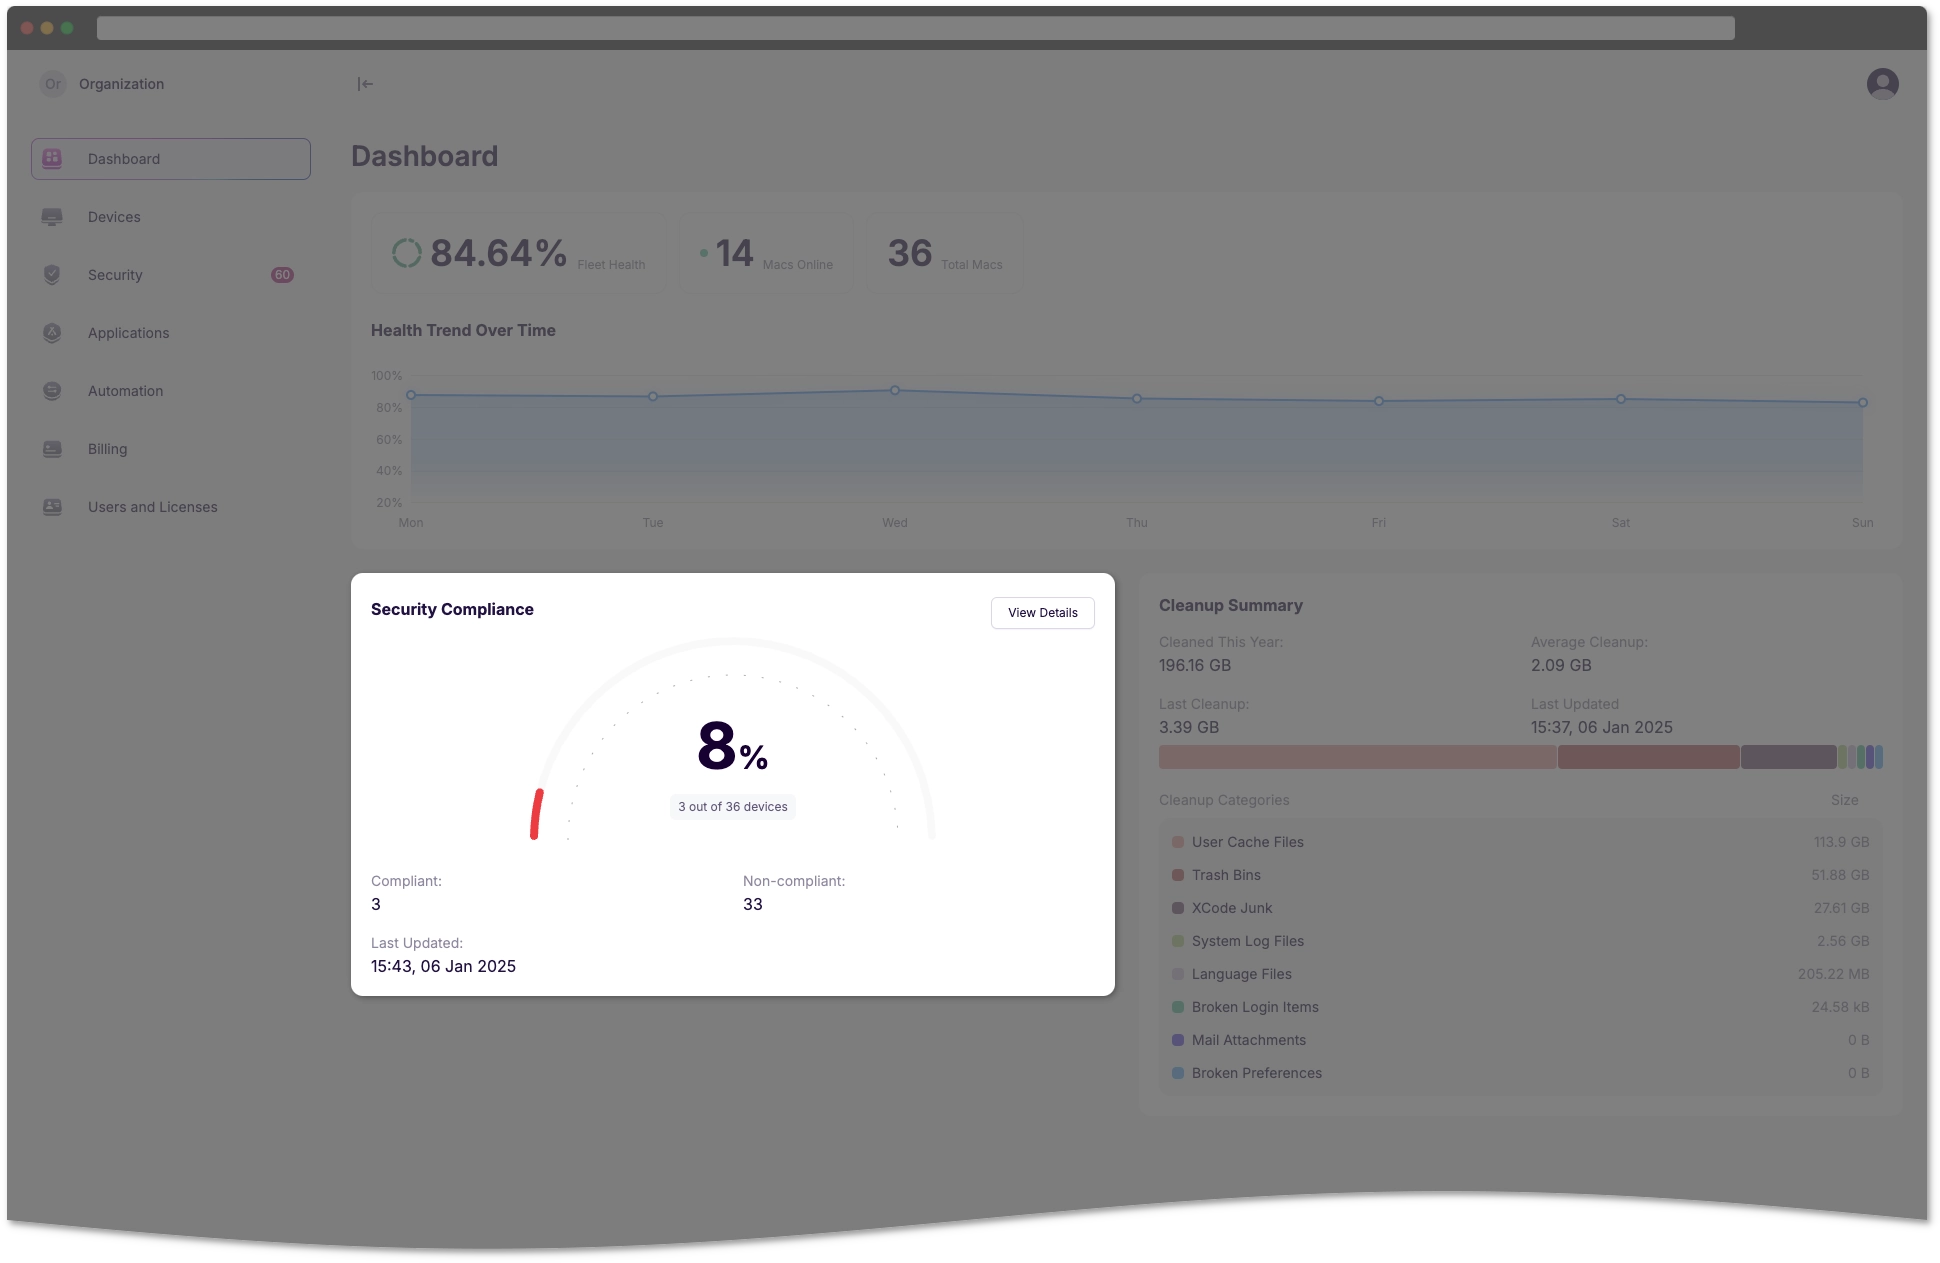Click the Billing sidebar icon
Viewport: 1940px width, 1263px height.
coord(52,448)
